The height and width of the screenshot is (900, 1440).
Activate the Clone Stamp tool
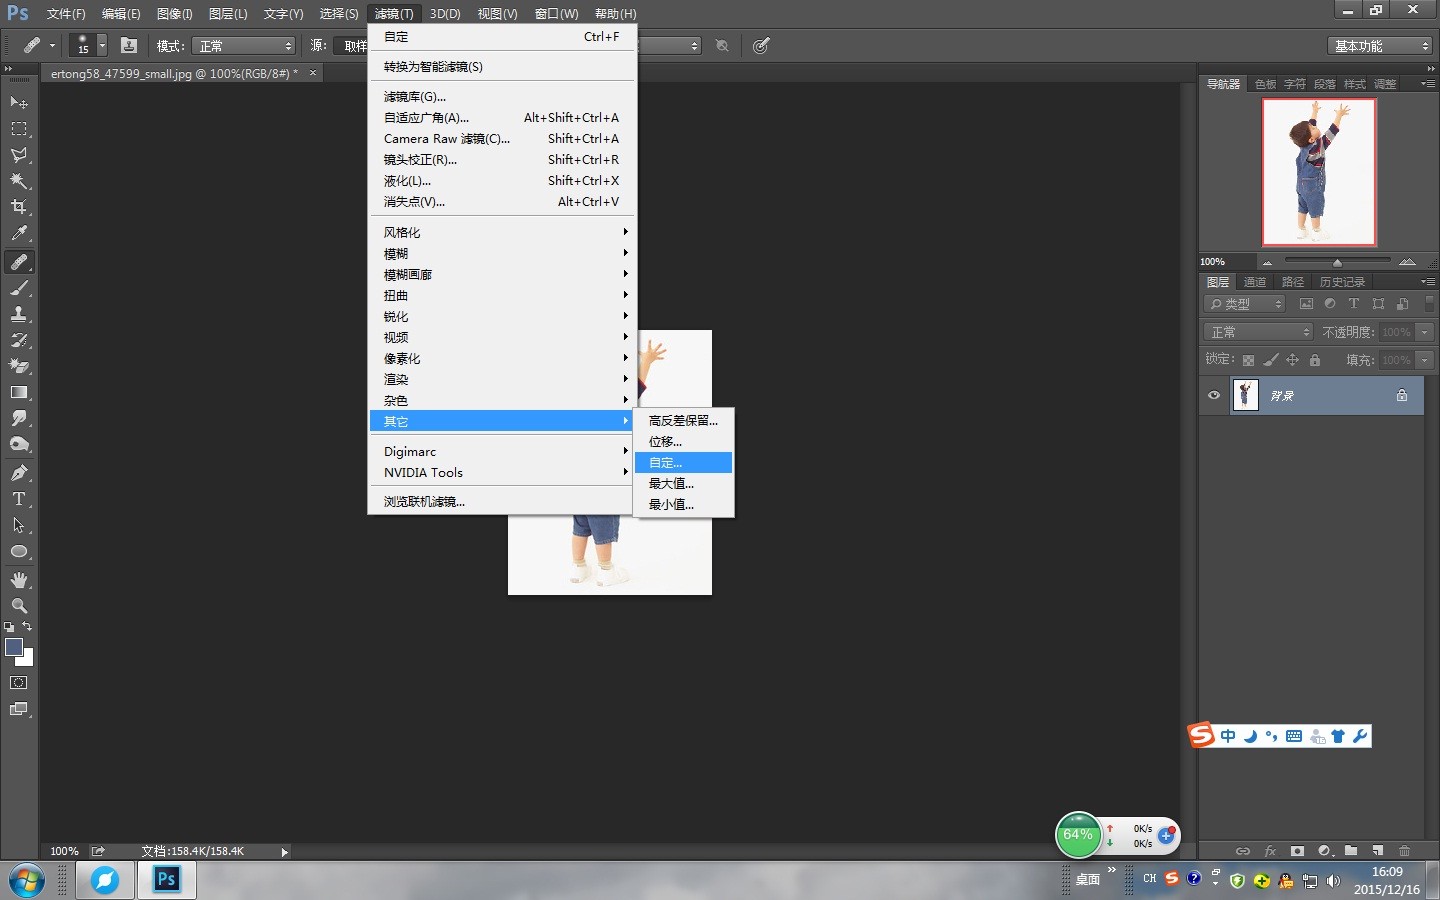coord(19,314)
